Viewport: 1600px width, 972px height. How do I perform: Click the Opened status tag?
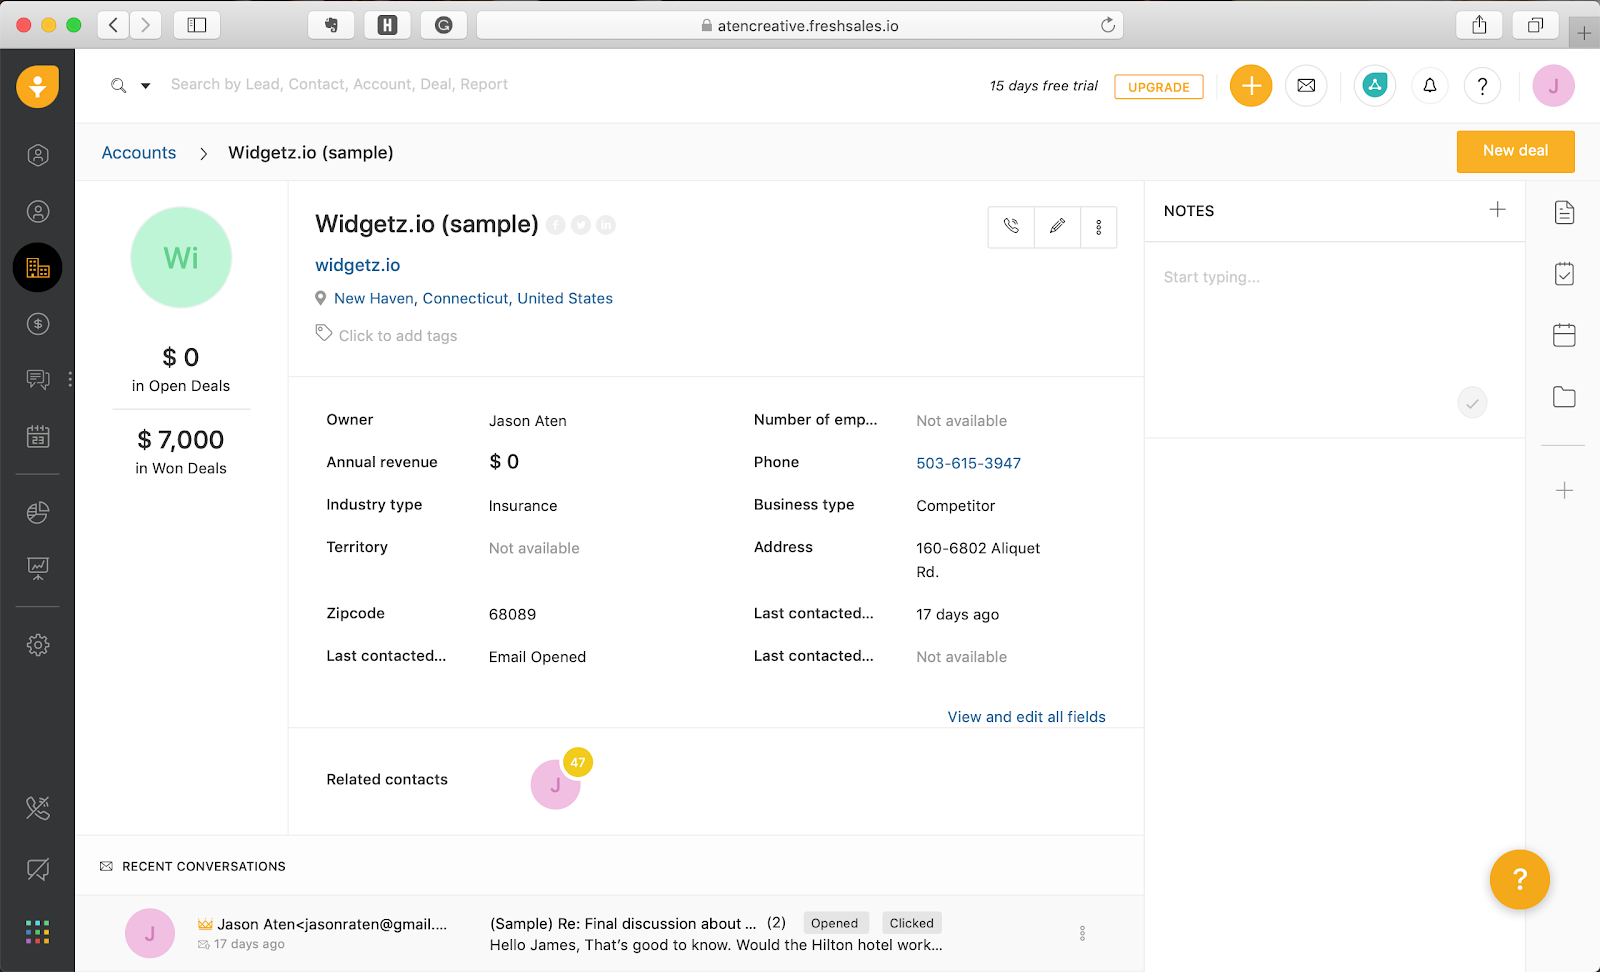point(835,923)
